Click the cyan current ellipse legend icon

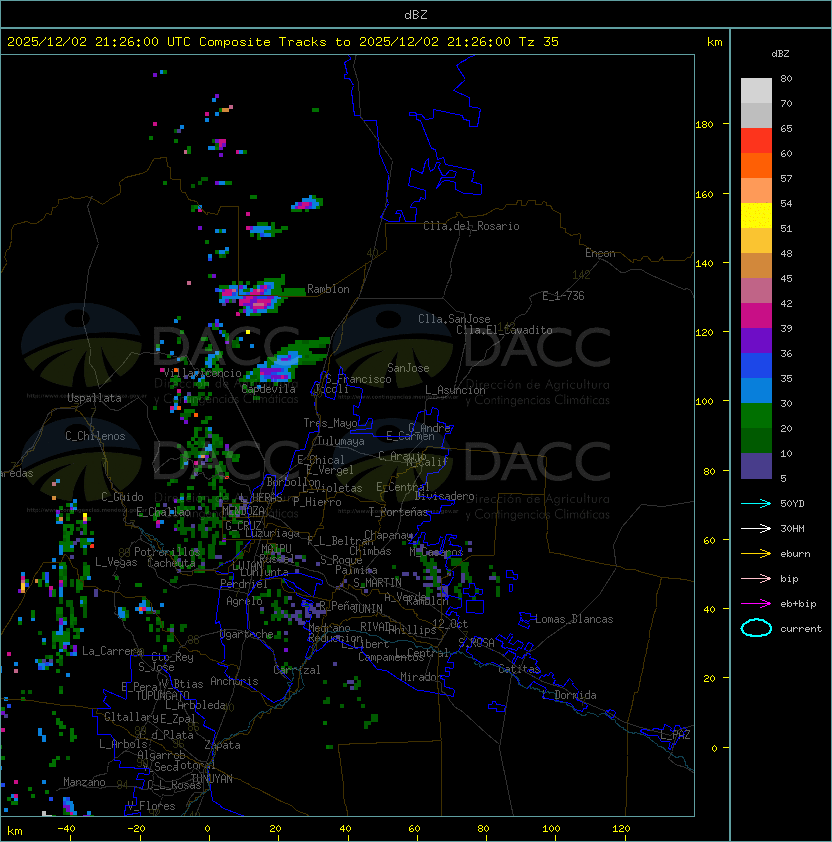[x=756, y=628]
